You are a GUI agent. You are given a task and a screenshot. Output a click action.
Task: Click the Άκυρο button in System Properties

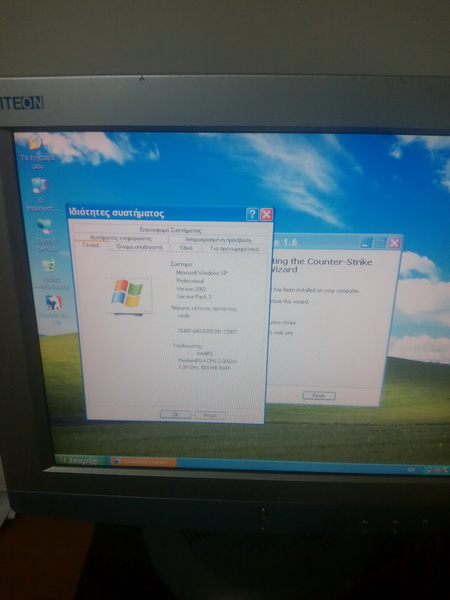(x=210, y=415)
